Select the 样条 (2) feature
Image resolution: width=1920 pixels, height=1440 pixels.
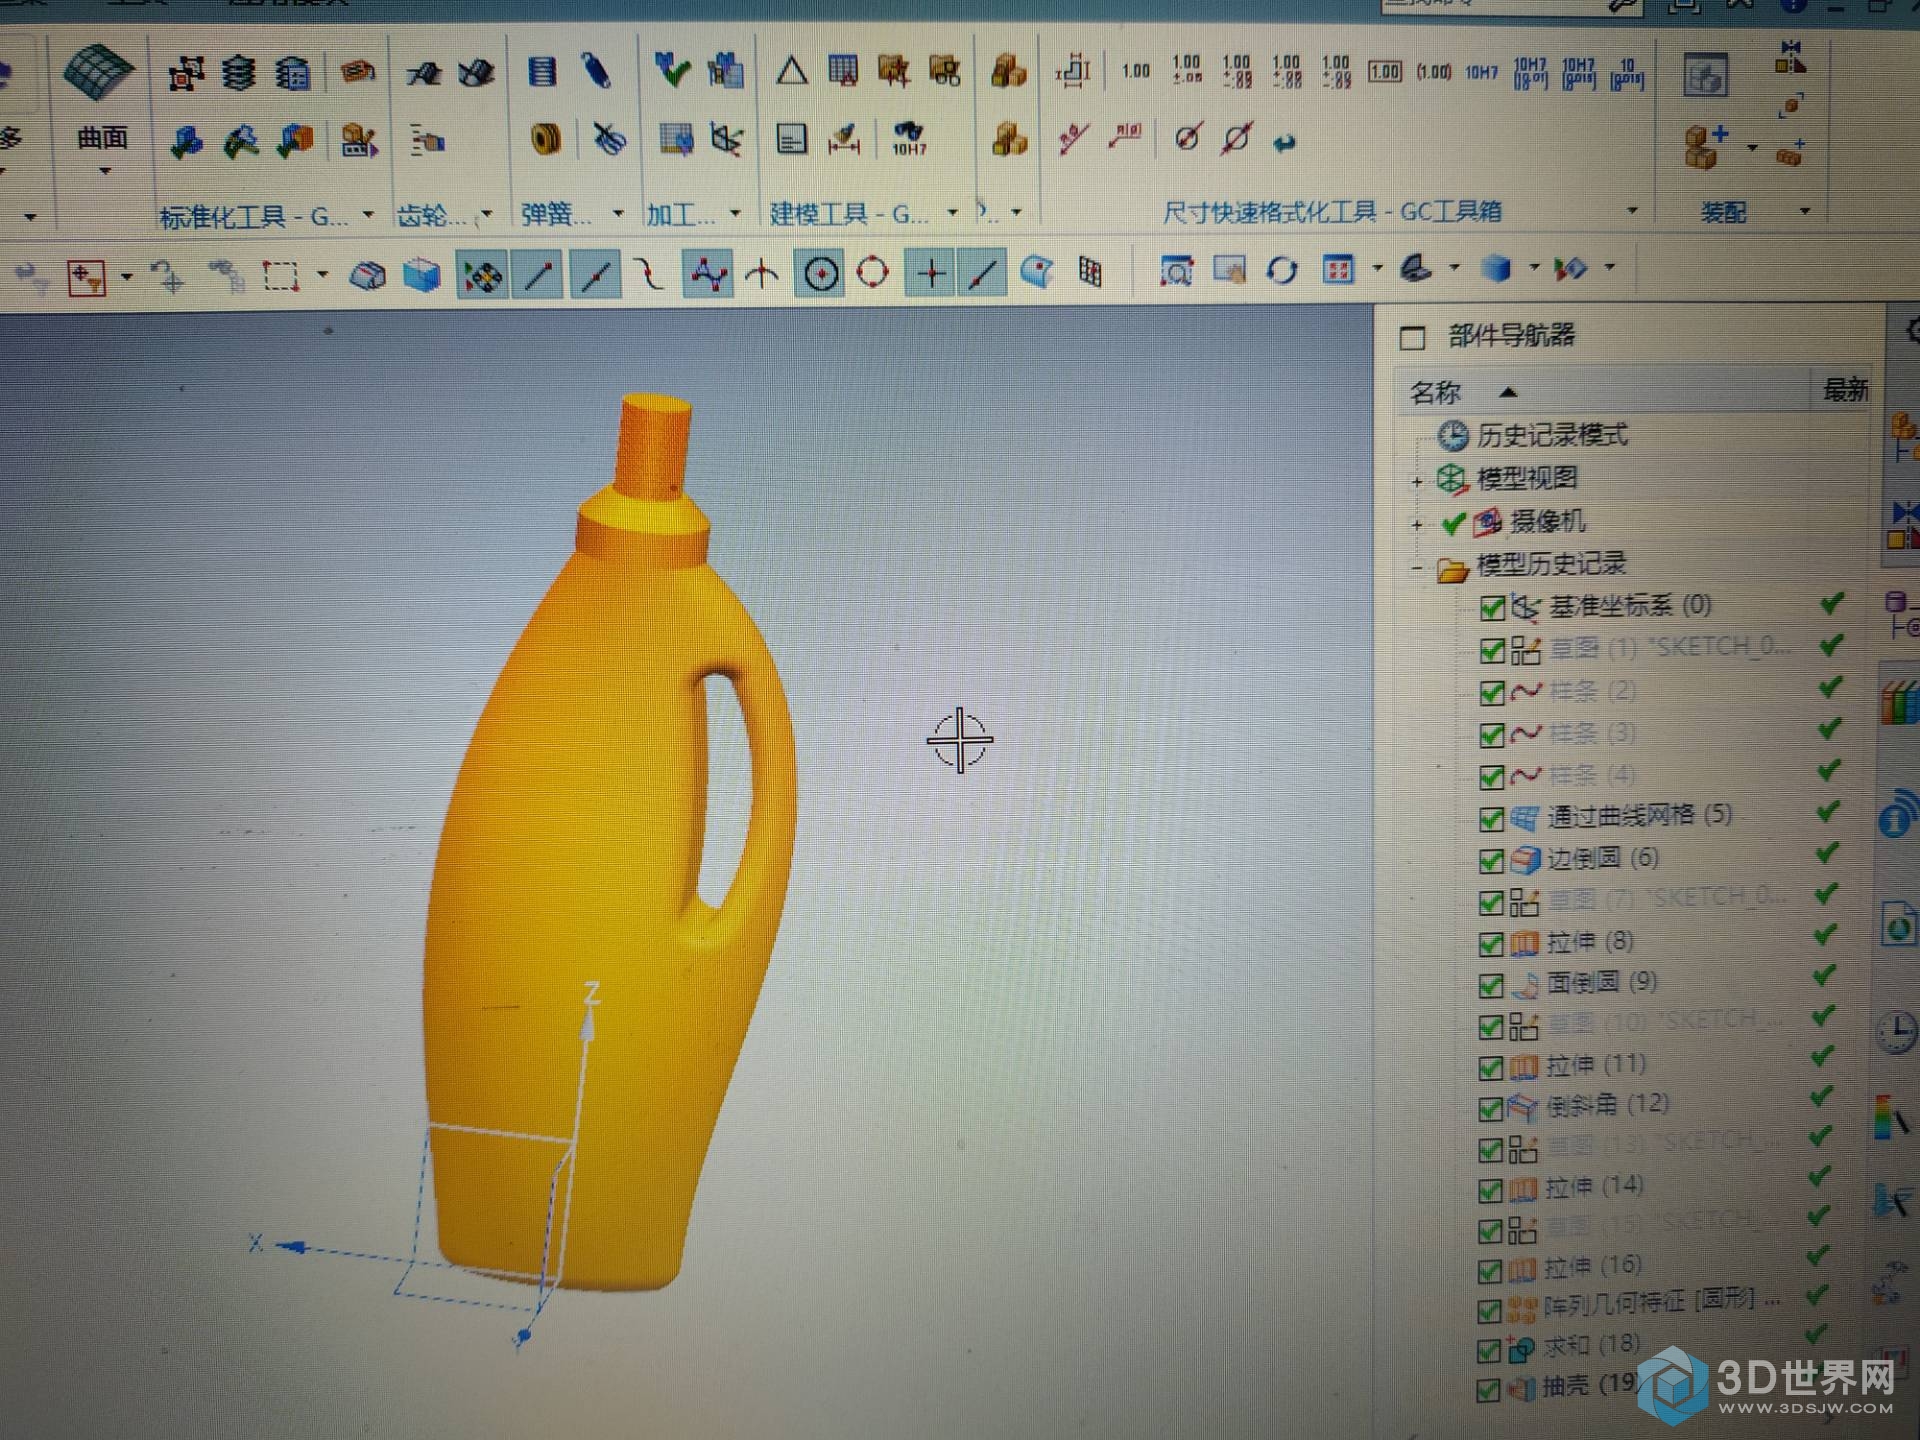[1592, 691]
